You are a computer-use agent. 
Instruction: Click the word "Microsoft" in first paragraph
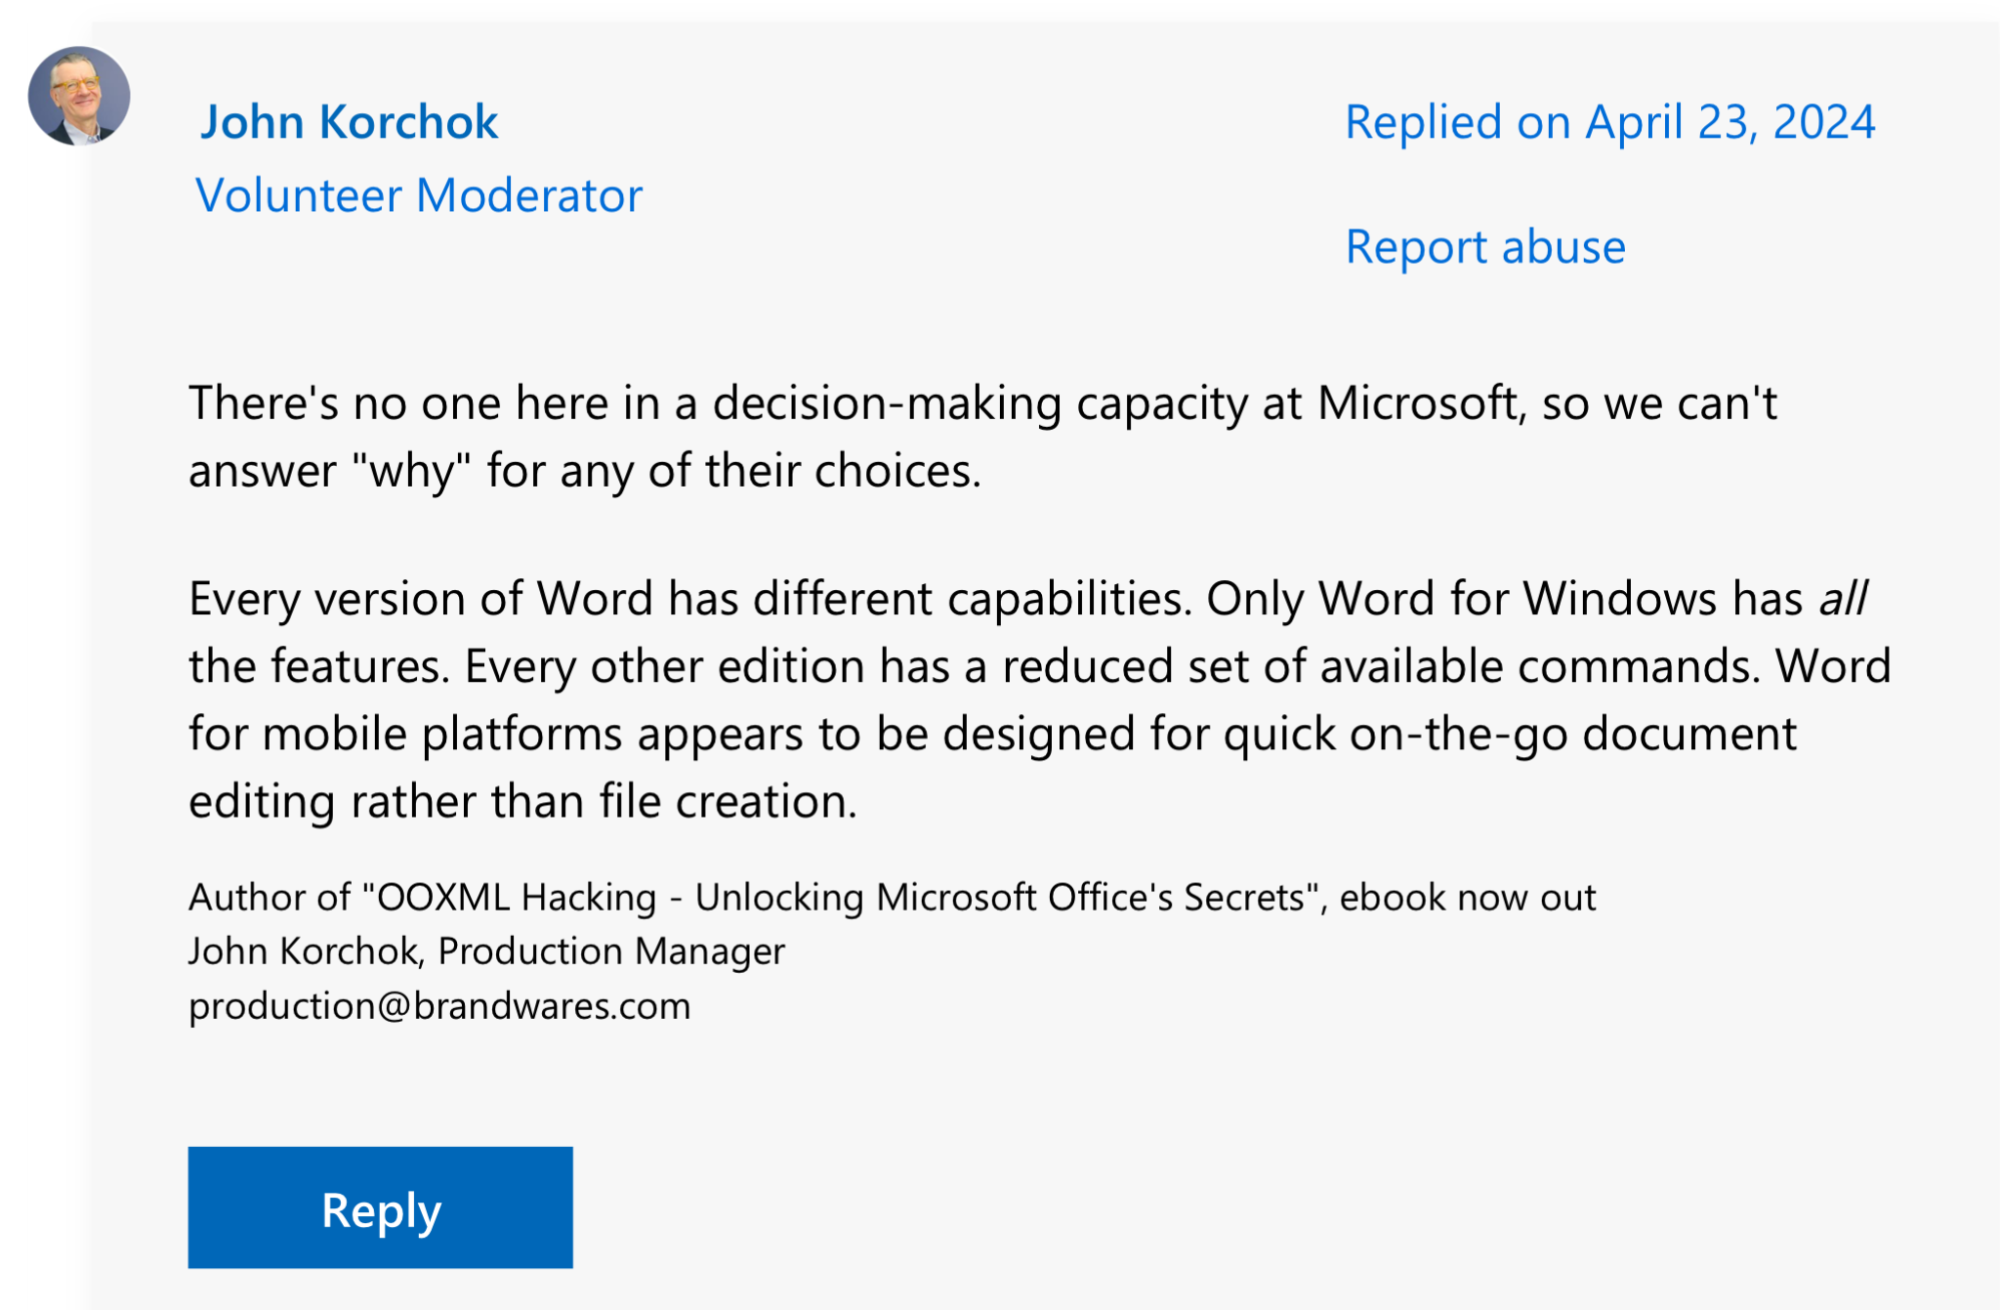point(1417,404)
